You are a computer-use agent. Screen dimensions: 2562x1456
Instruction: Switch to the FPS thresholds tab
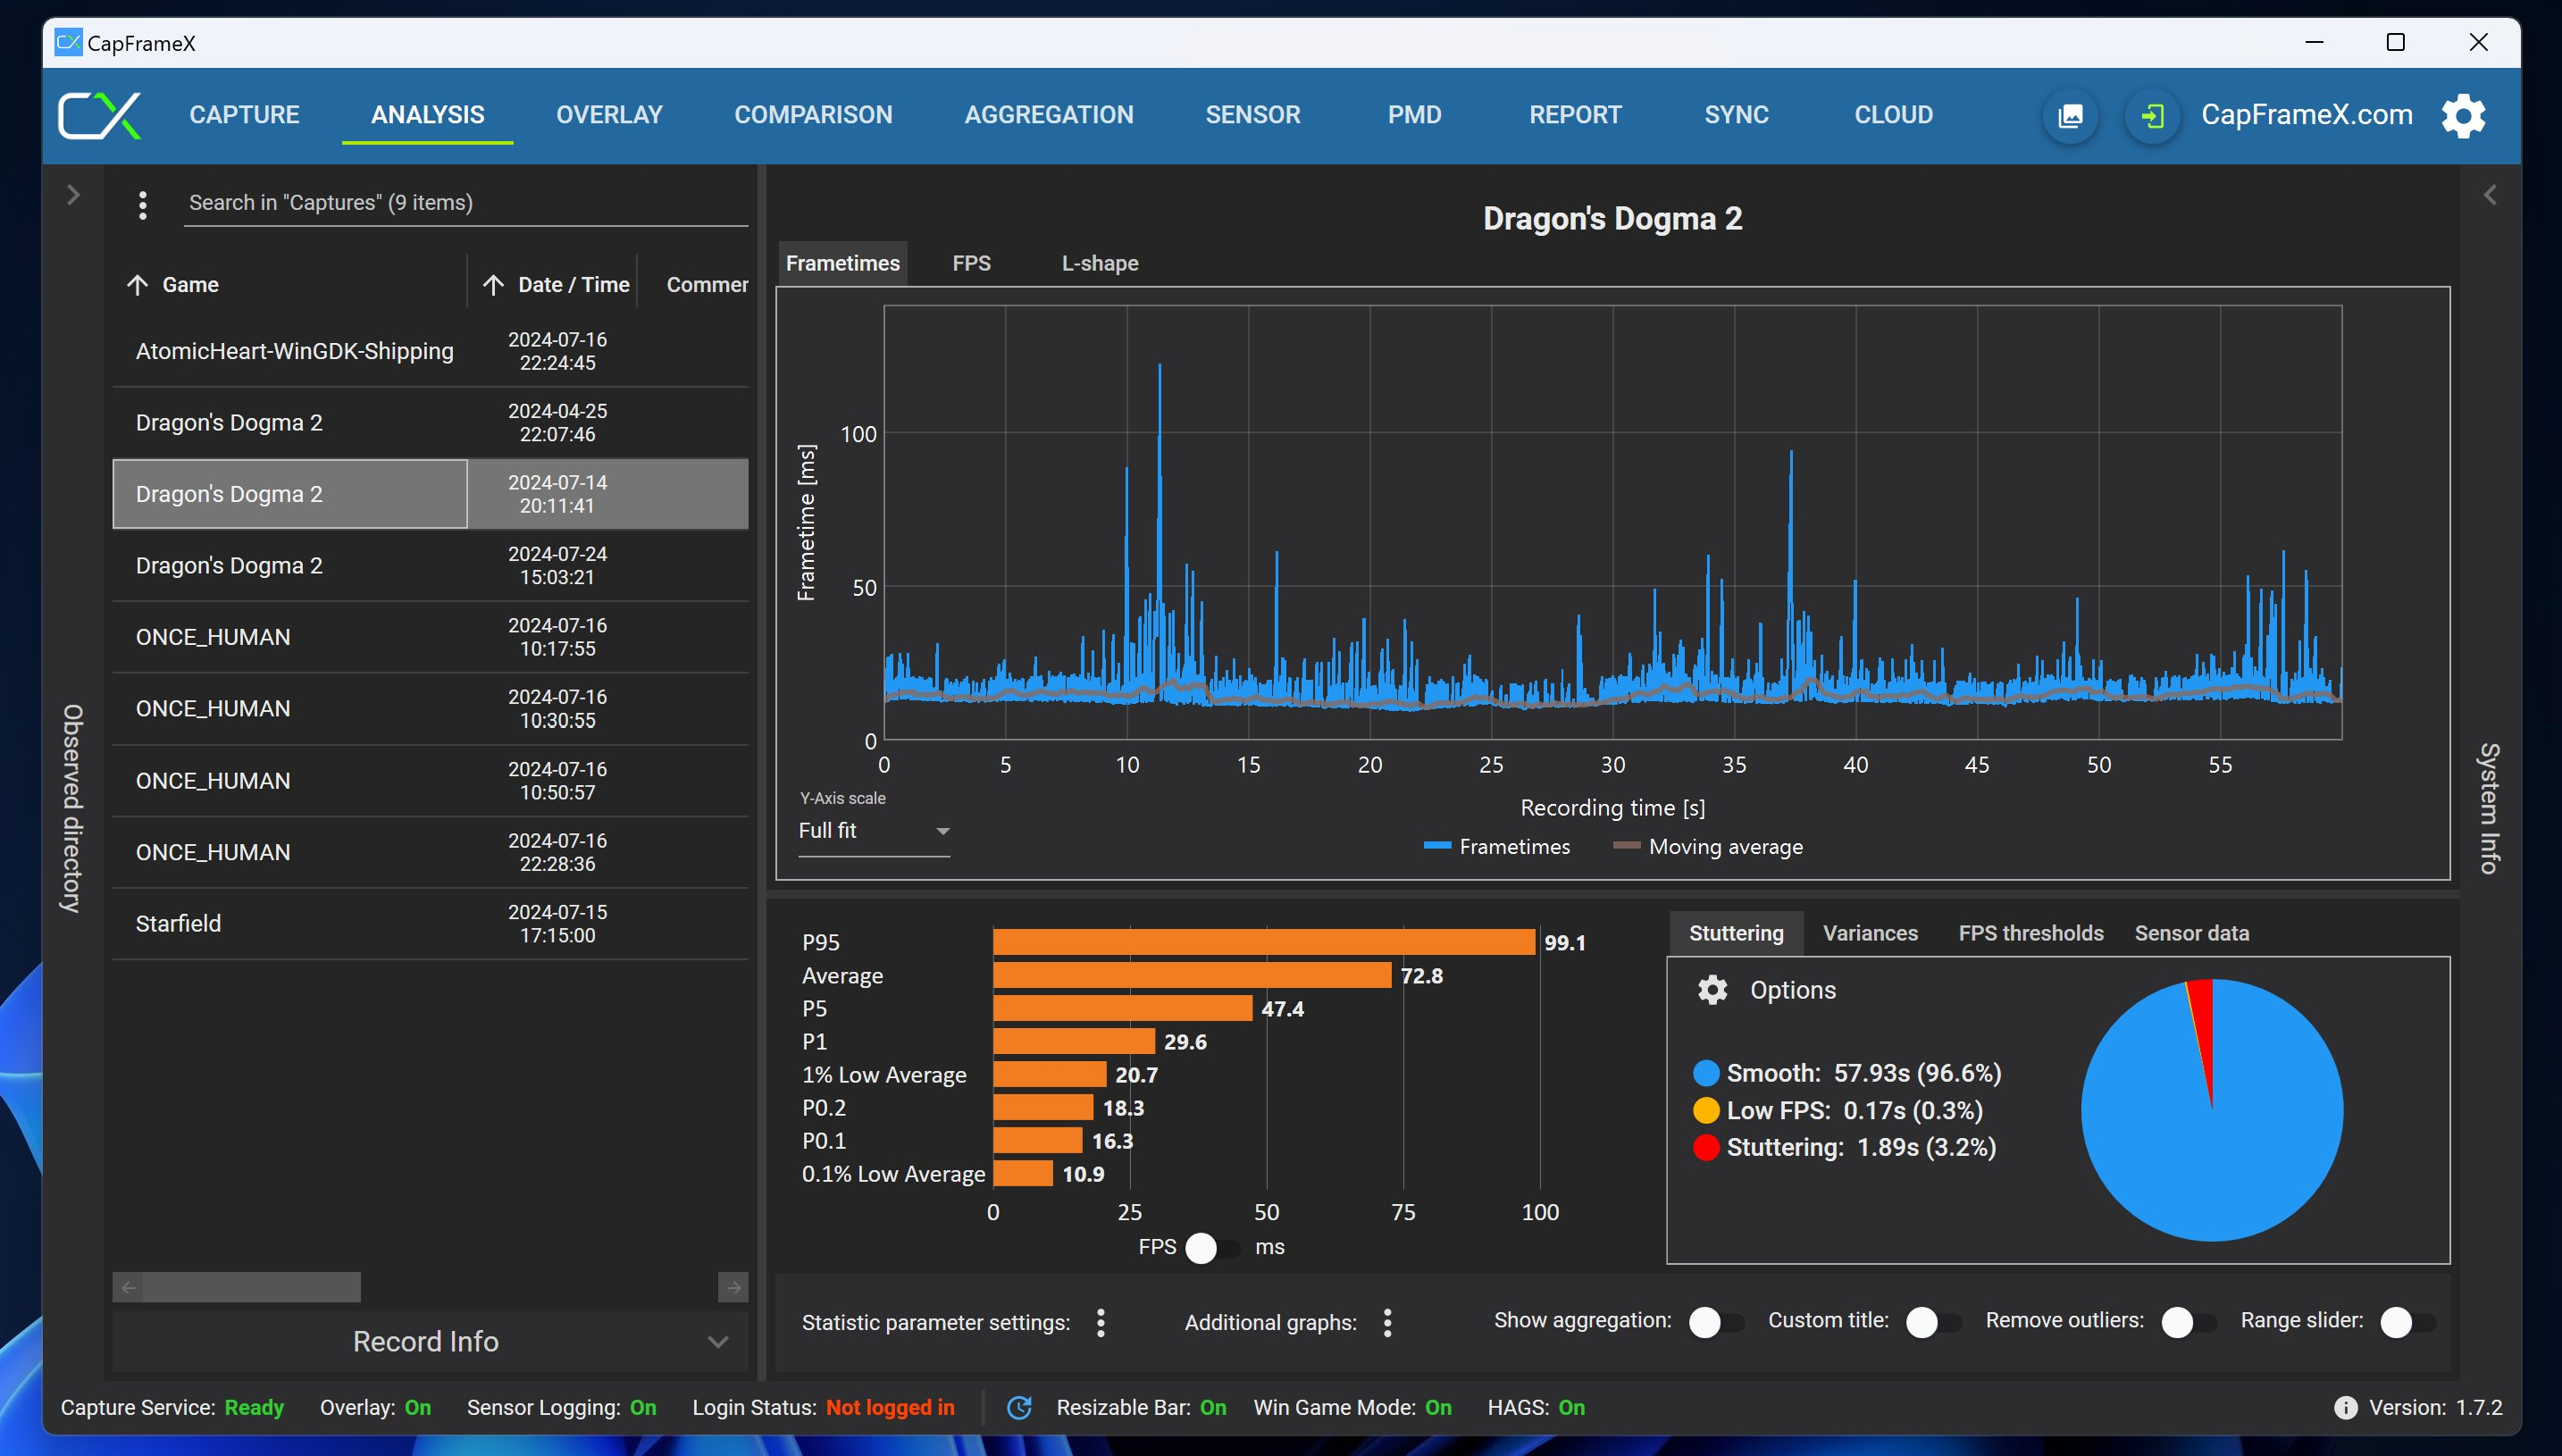[2030, 933]
